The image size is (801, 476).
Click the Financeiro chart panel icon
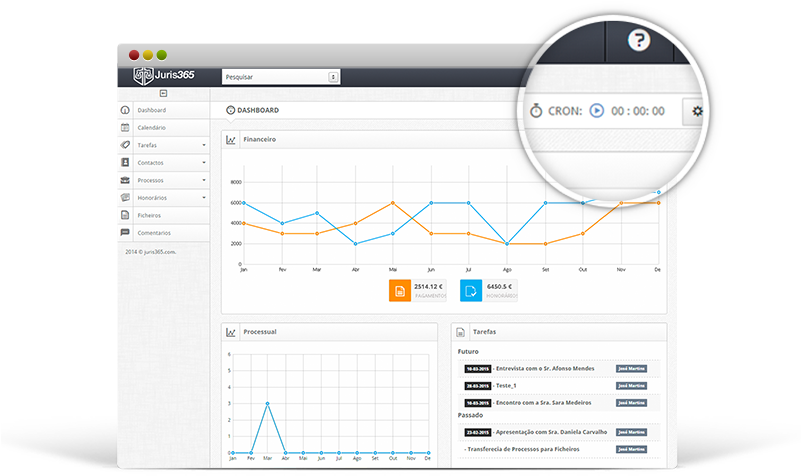[231, 139]
